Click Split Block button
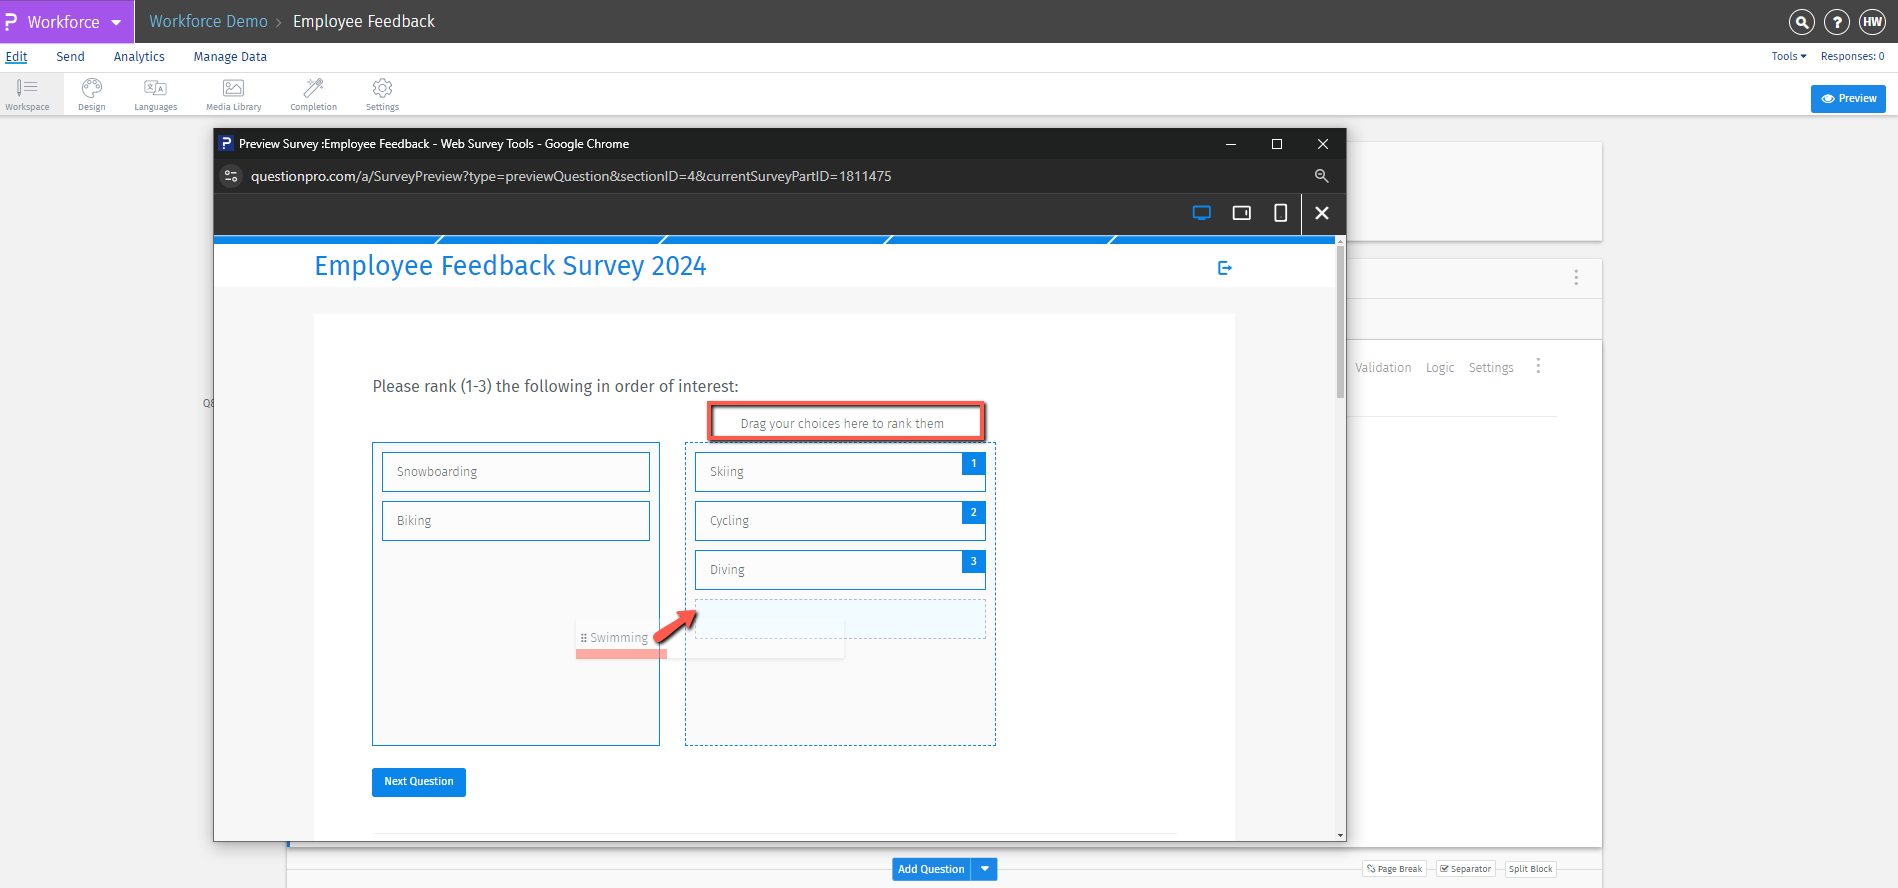The height and width of the screenshot is (888, 1898). pyautogui.click(x=1531, y=869)
